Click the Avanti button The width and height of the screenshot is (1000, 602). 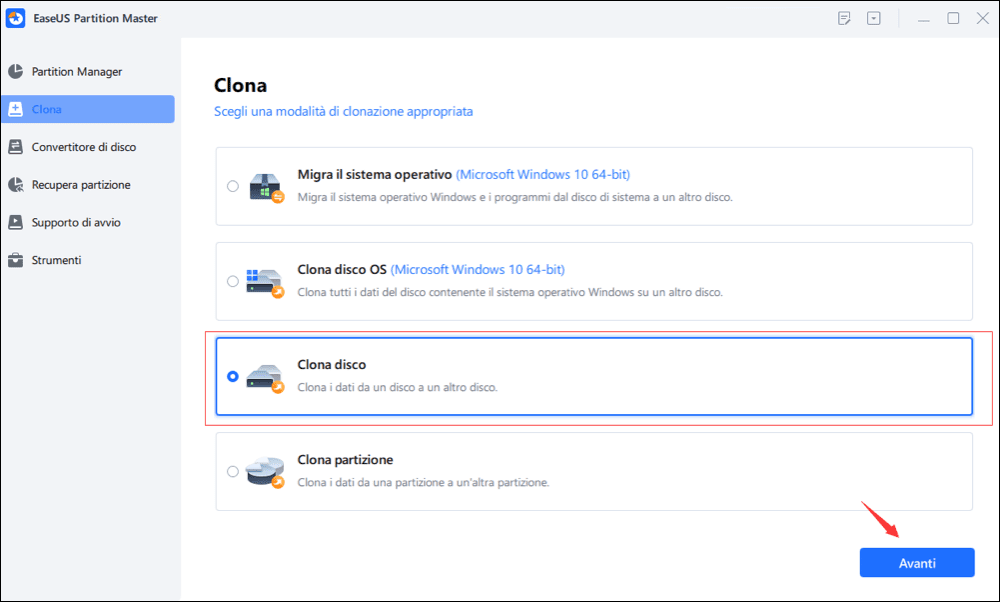point(917,562)
